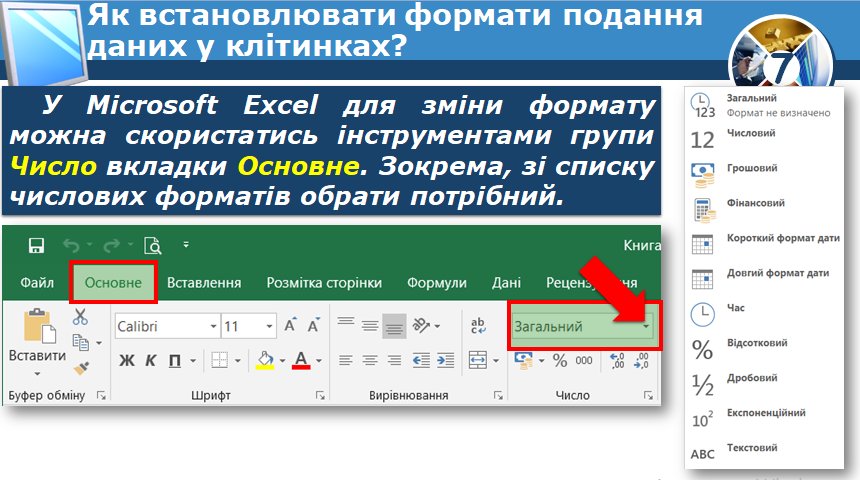Open Буфер обміну dialog launcher
This screenshot has width=860, height=480.
[101, 396]
